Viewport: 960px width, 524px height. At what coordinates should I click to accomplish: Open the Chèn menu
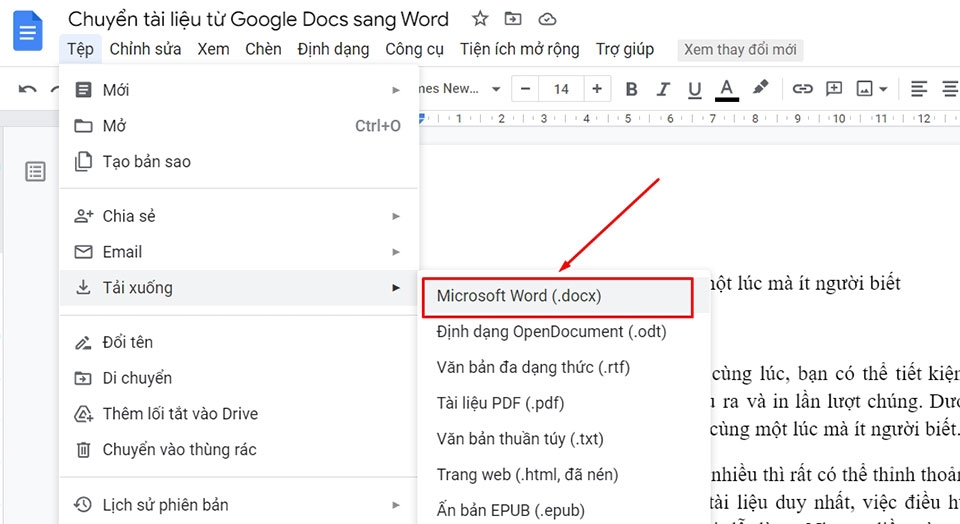pos(263,49)
